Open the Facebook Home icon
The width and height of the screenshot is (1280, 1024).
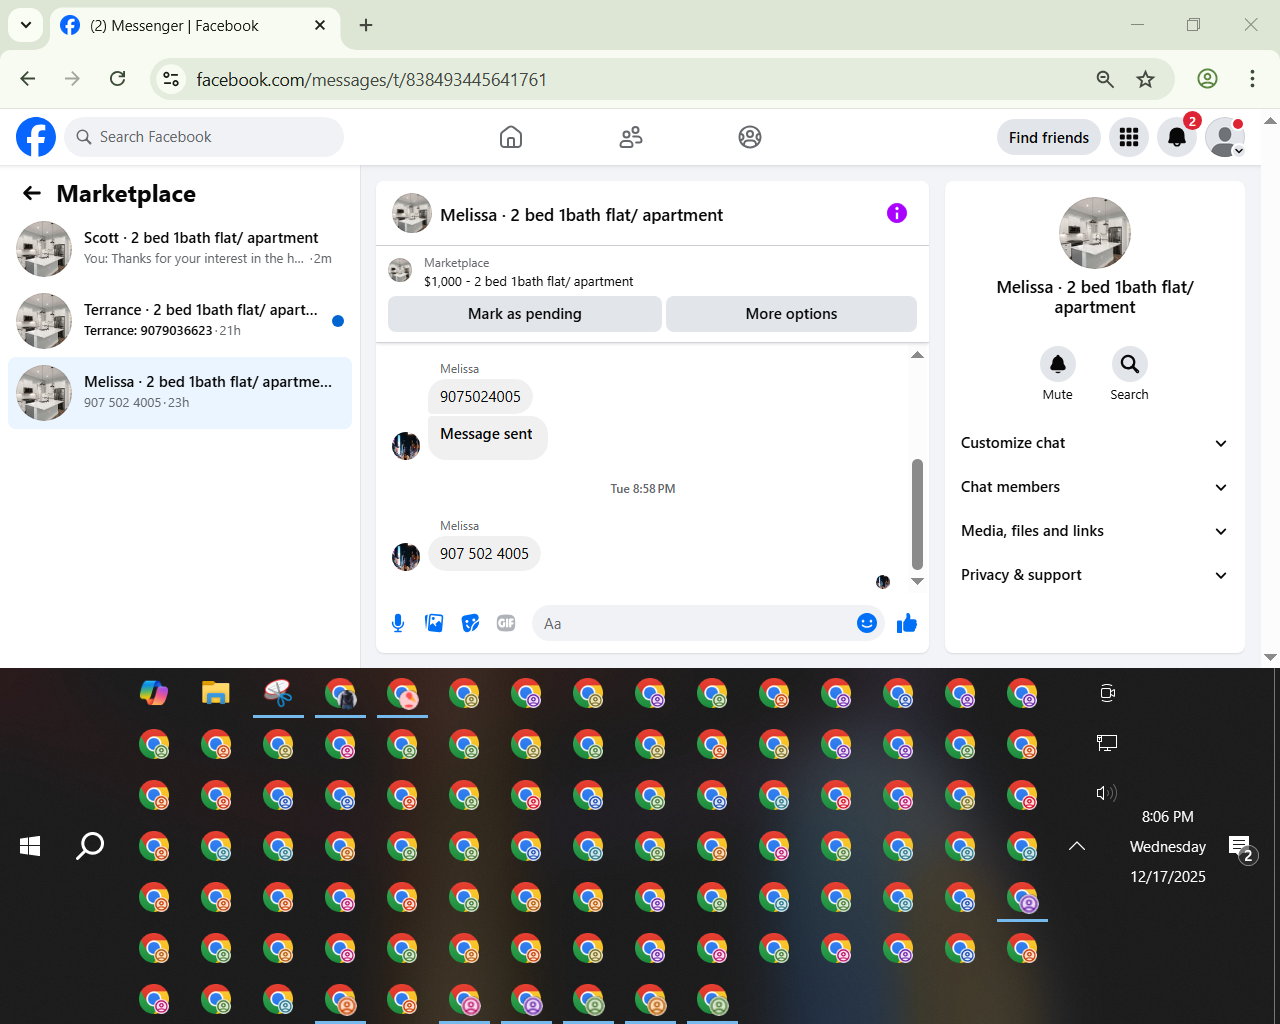click(511, 137)
